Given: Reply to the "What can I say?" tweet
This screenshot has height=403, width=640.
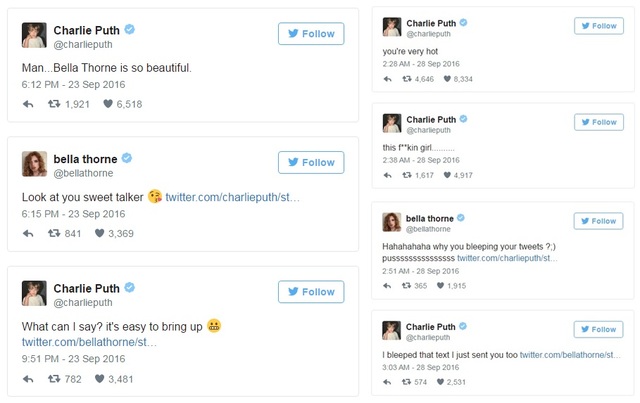Looking at the screenshot, I should click(28, 378).
